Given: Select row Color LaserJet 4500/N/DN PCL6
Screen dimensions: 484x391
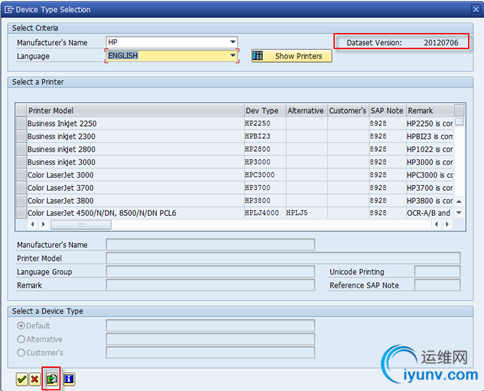Looking at the screenshot, I should point(235,213).
